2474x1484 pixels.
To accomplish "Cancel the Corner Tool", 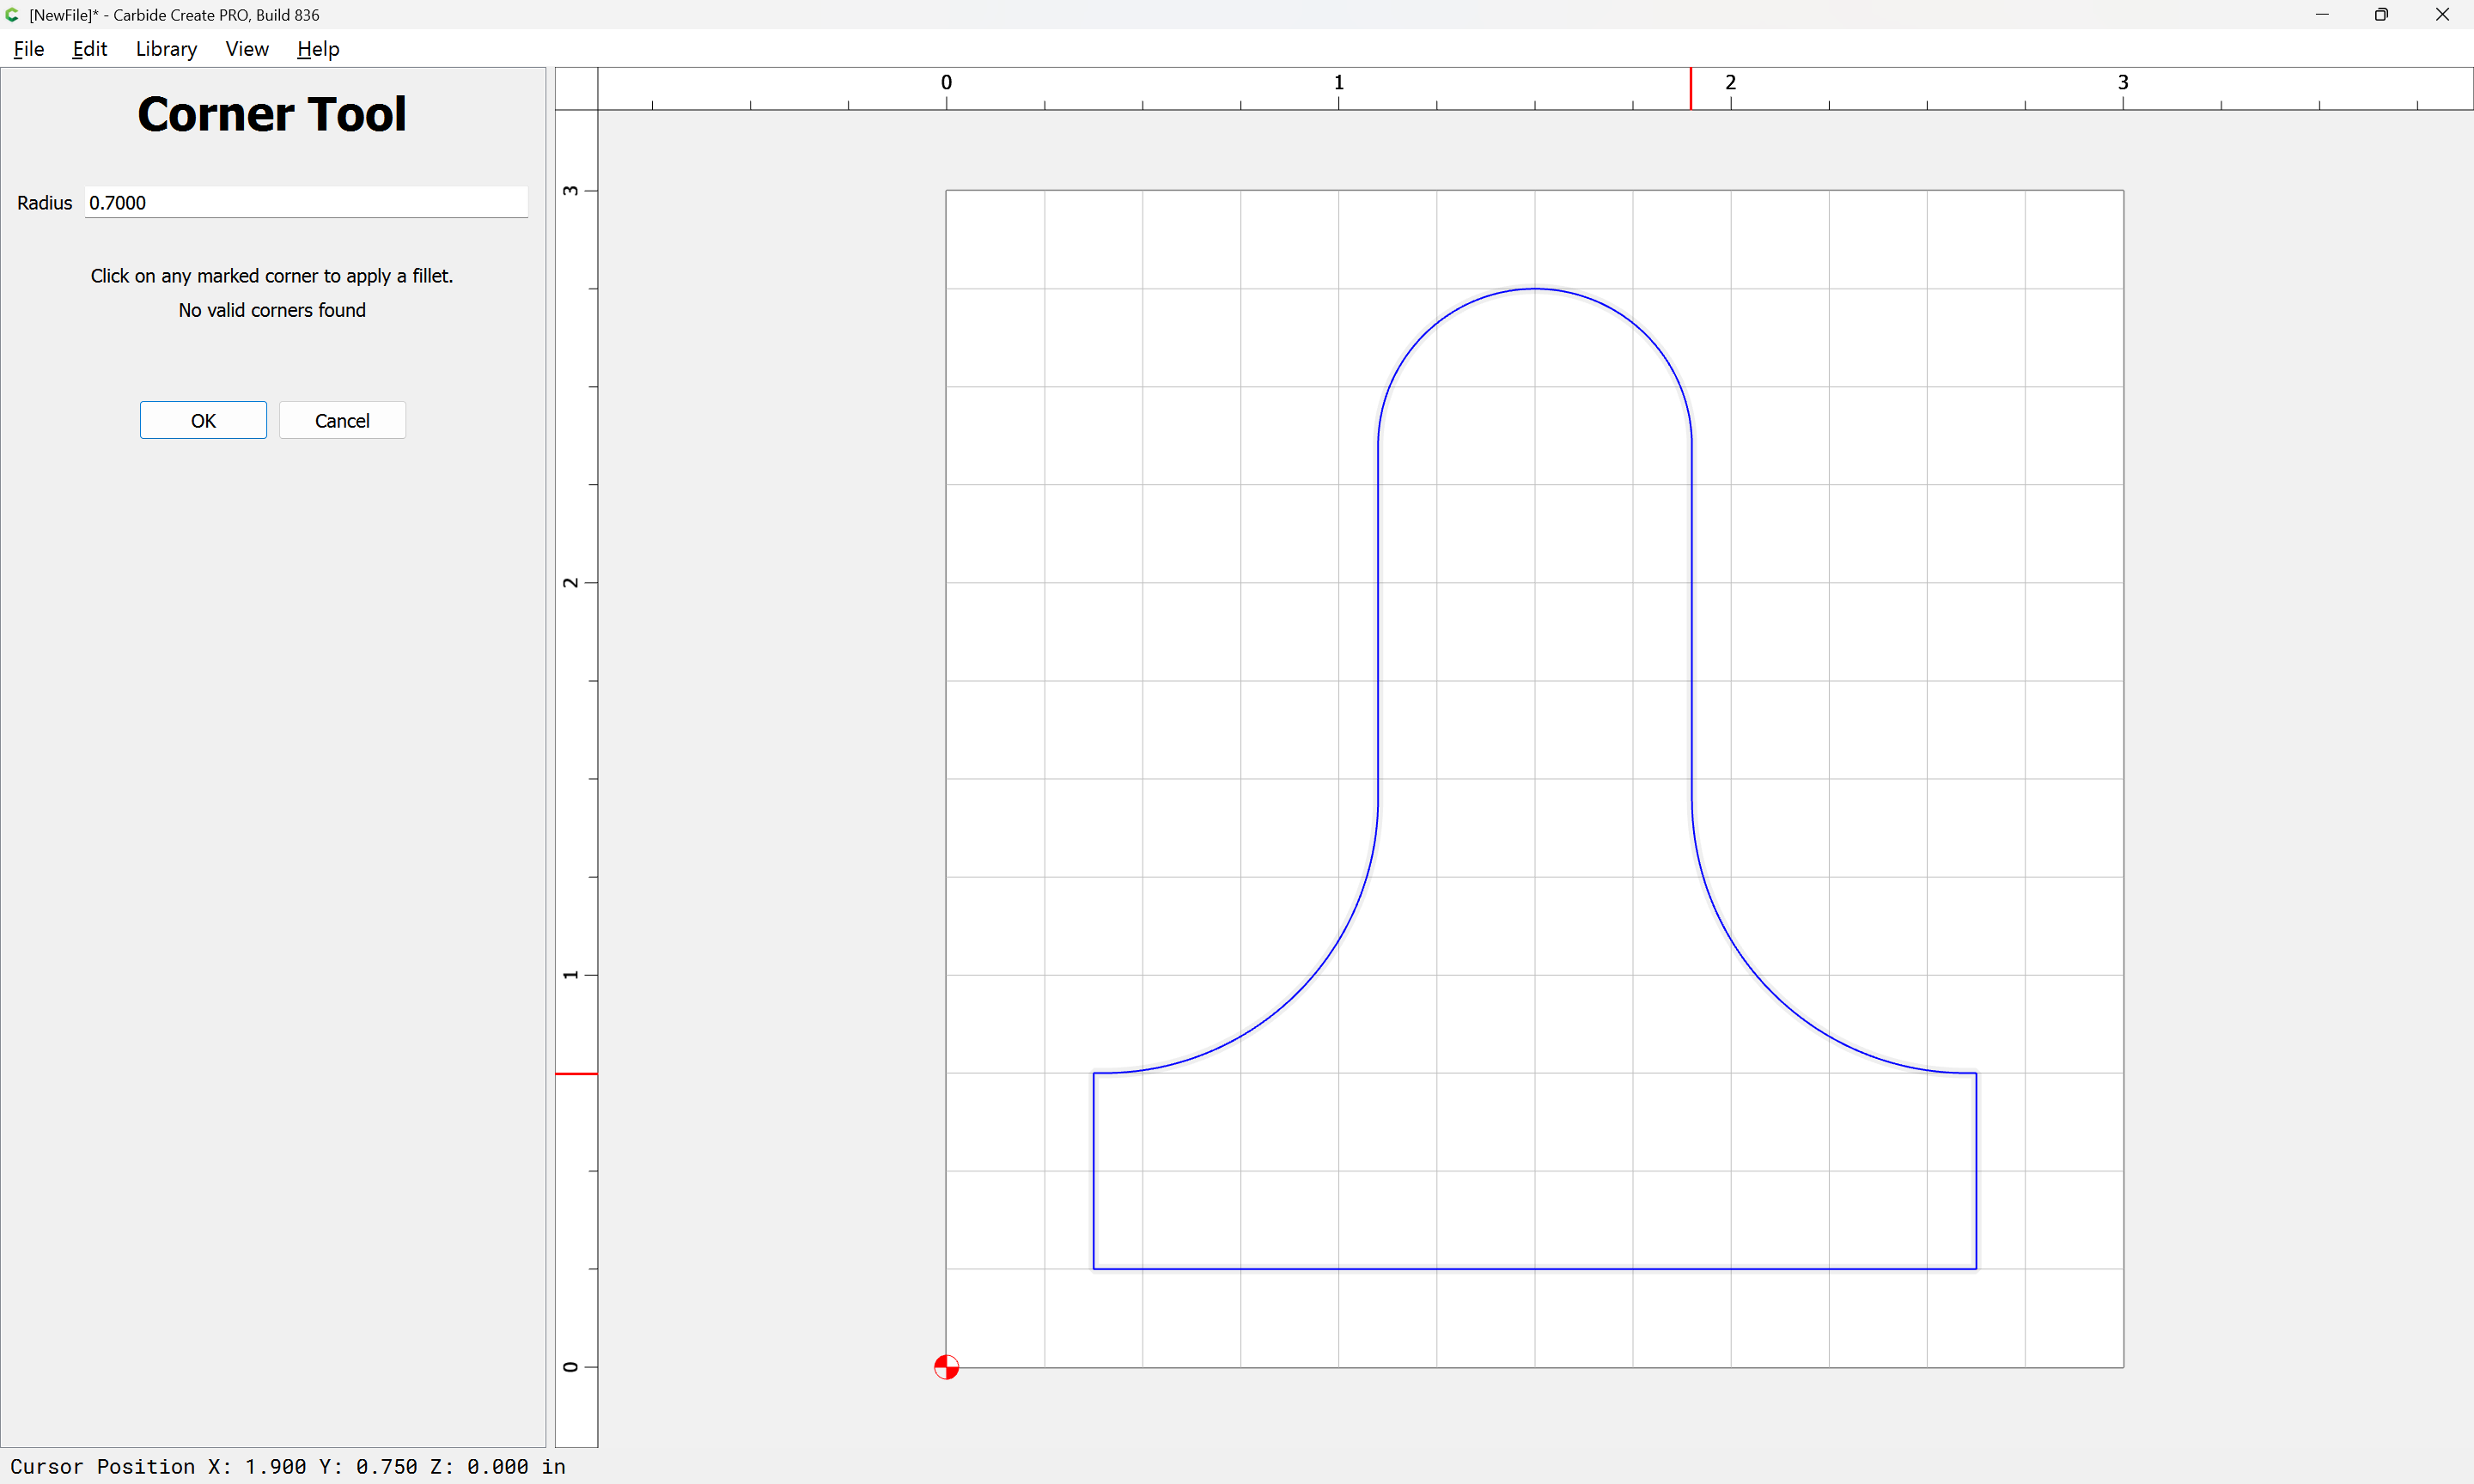I will pos(342,421).
